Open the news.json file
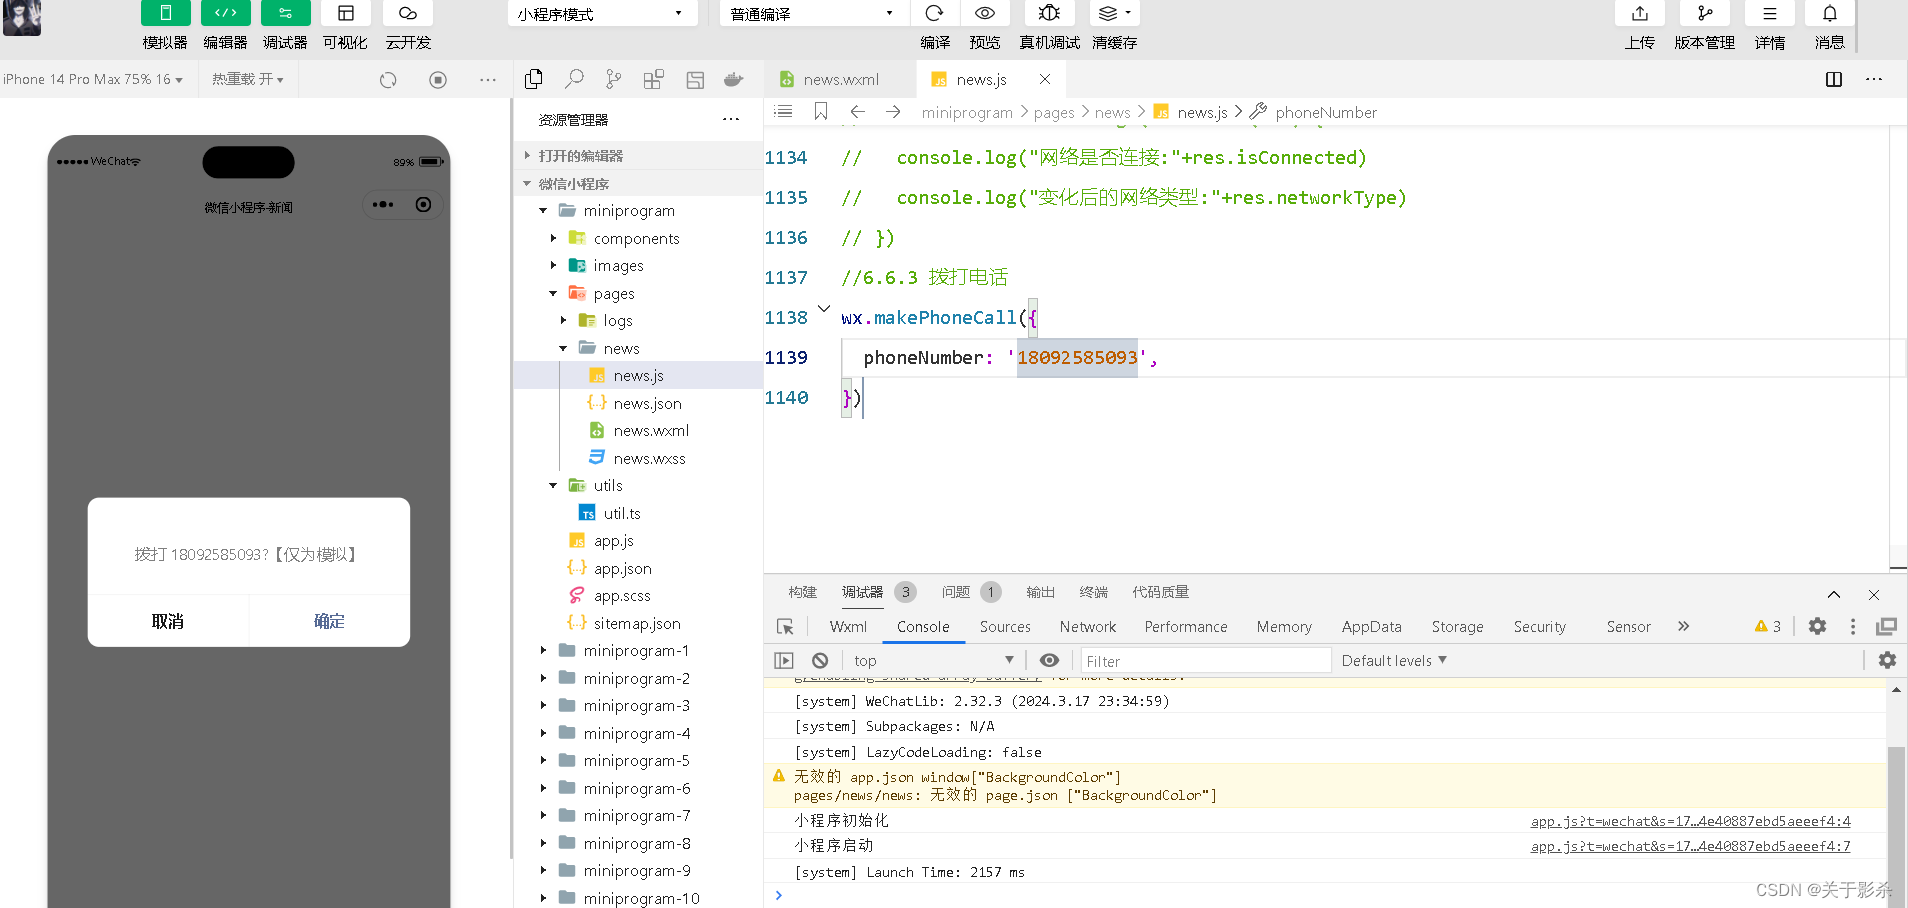 tap(647, 403)
